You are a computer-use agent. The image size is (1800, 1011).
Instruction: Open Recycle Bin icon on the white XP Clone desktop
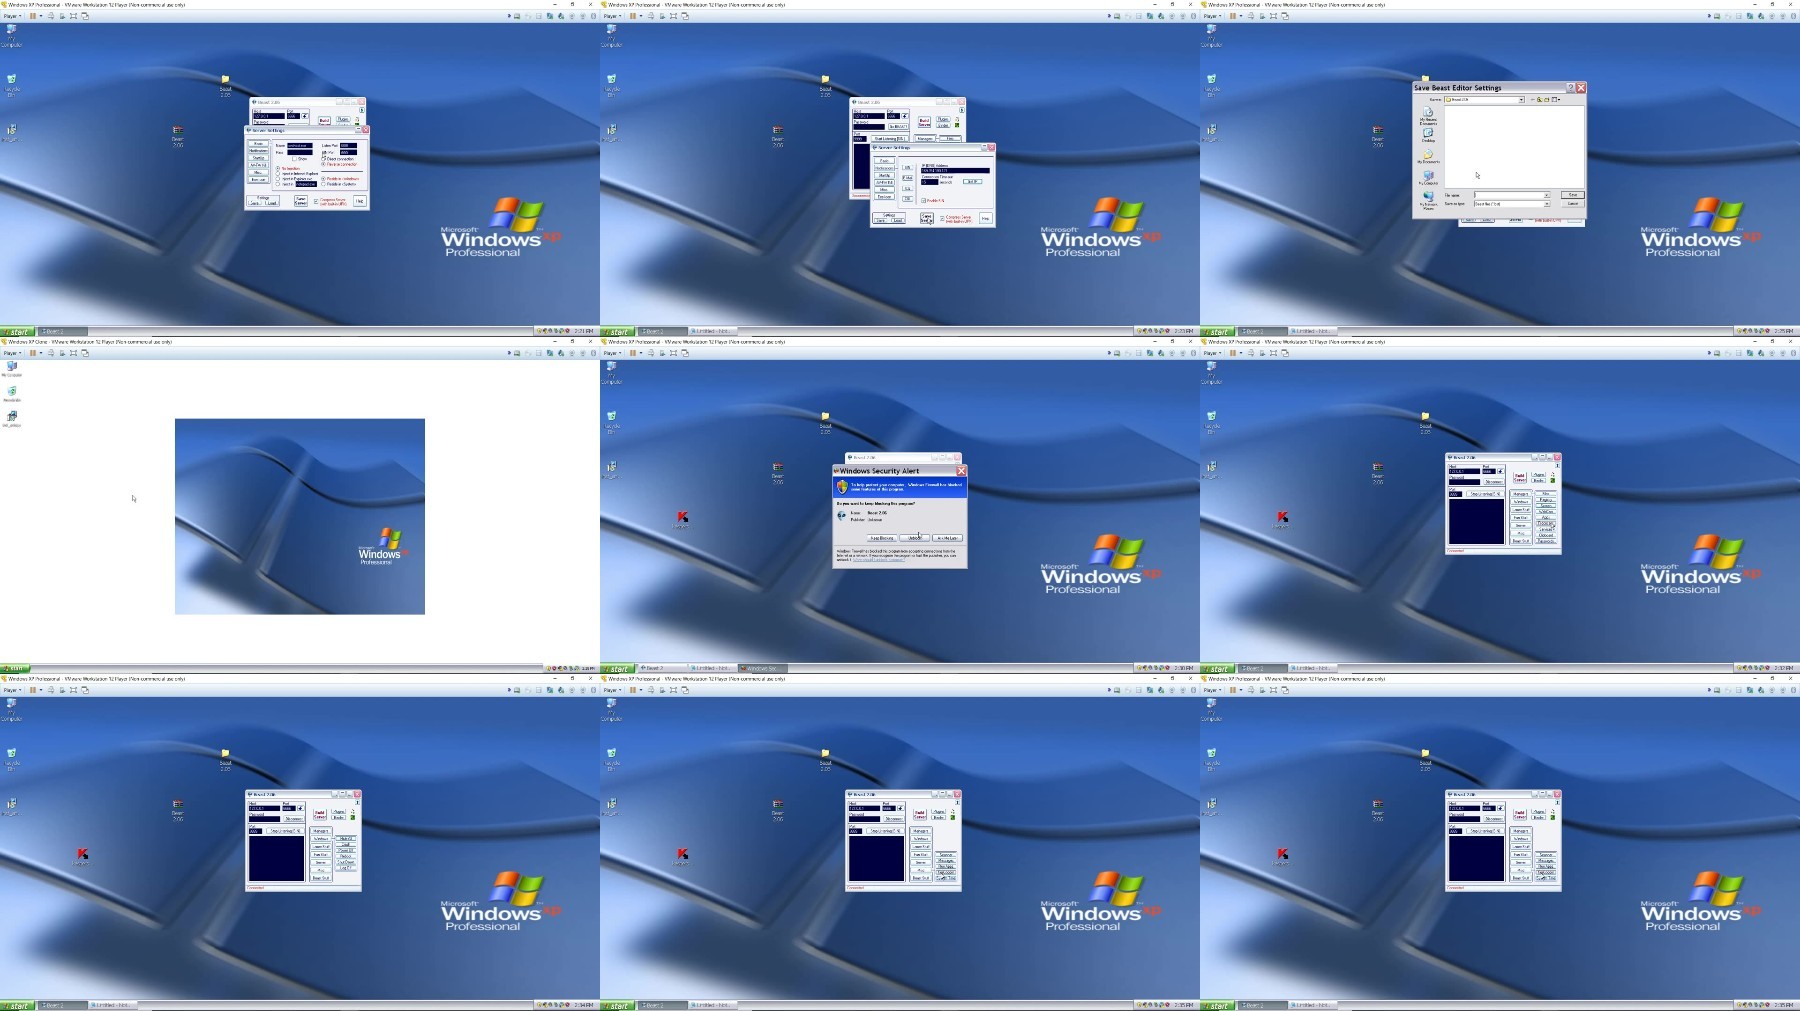[x=12, y=393]
